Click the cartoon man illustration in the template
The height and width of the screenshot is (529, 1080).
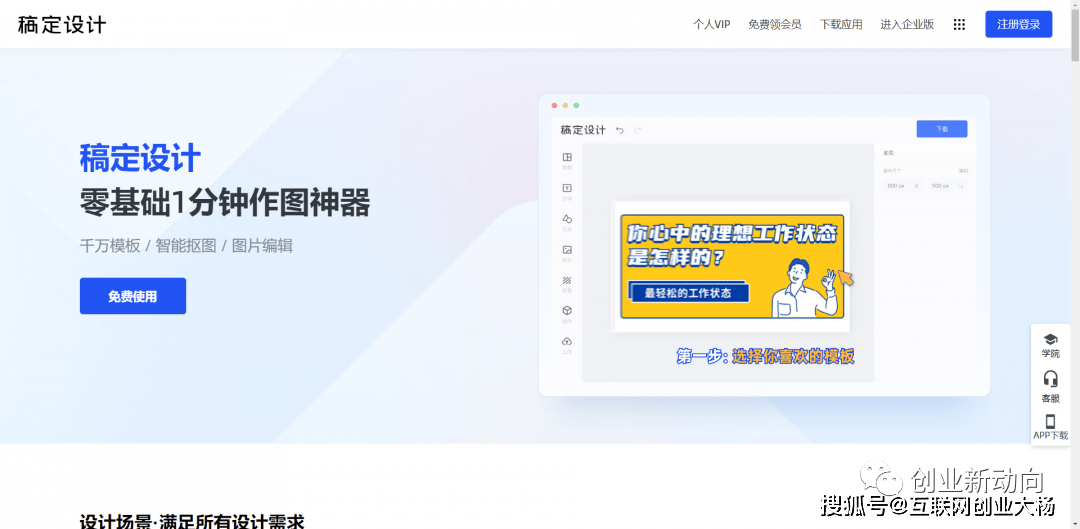pos(803,287)
